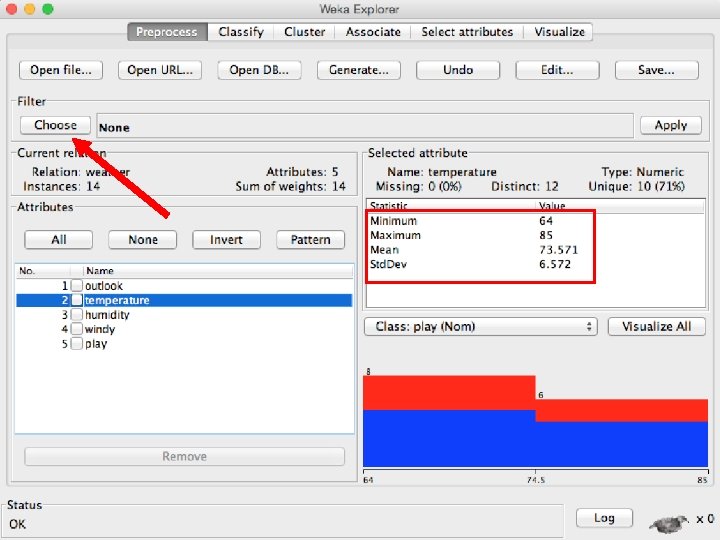The height and width of the screenshot is (540, 720).
Task: Switch to the Classify tab
Action: coord(241,32)
